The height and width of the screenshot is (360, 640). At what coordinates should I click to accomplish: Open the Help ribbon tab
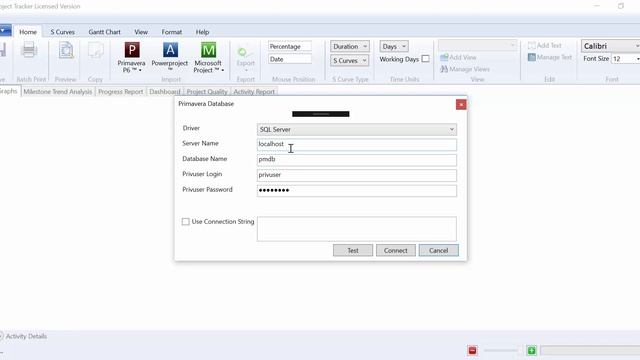click(202, 32)
